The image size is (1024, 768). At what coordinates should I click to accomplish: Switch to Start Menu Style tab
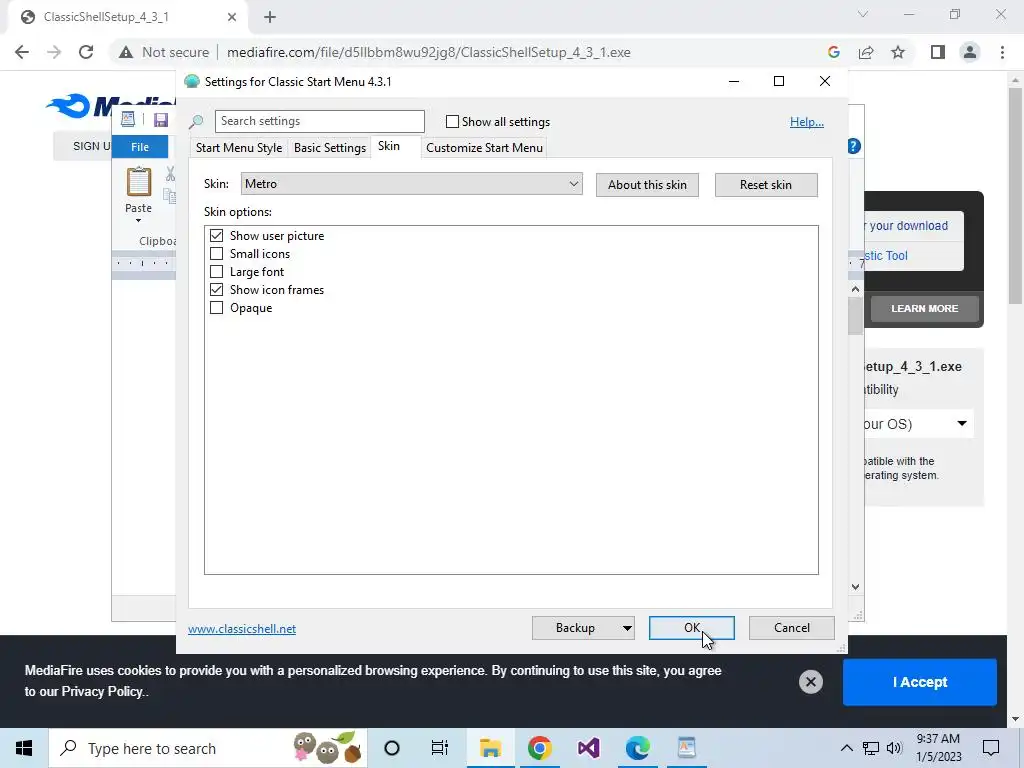coord(239,148)
